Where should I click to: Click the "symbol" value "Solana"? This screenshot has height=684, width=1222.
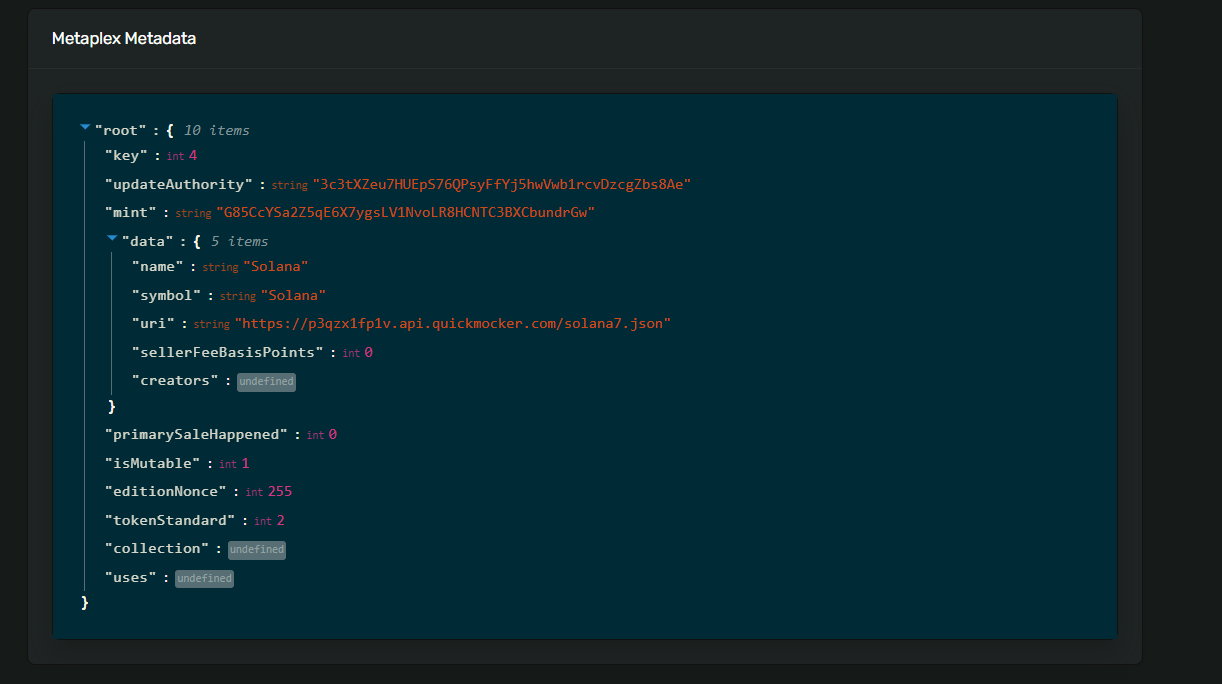(293, 296)
